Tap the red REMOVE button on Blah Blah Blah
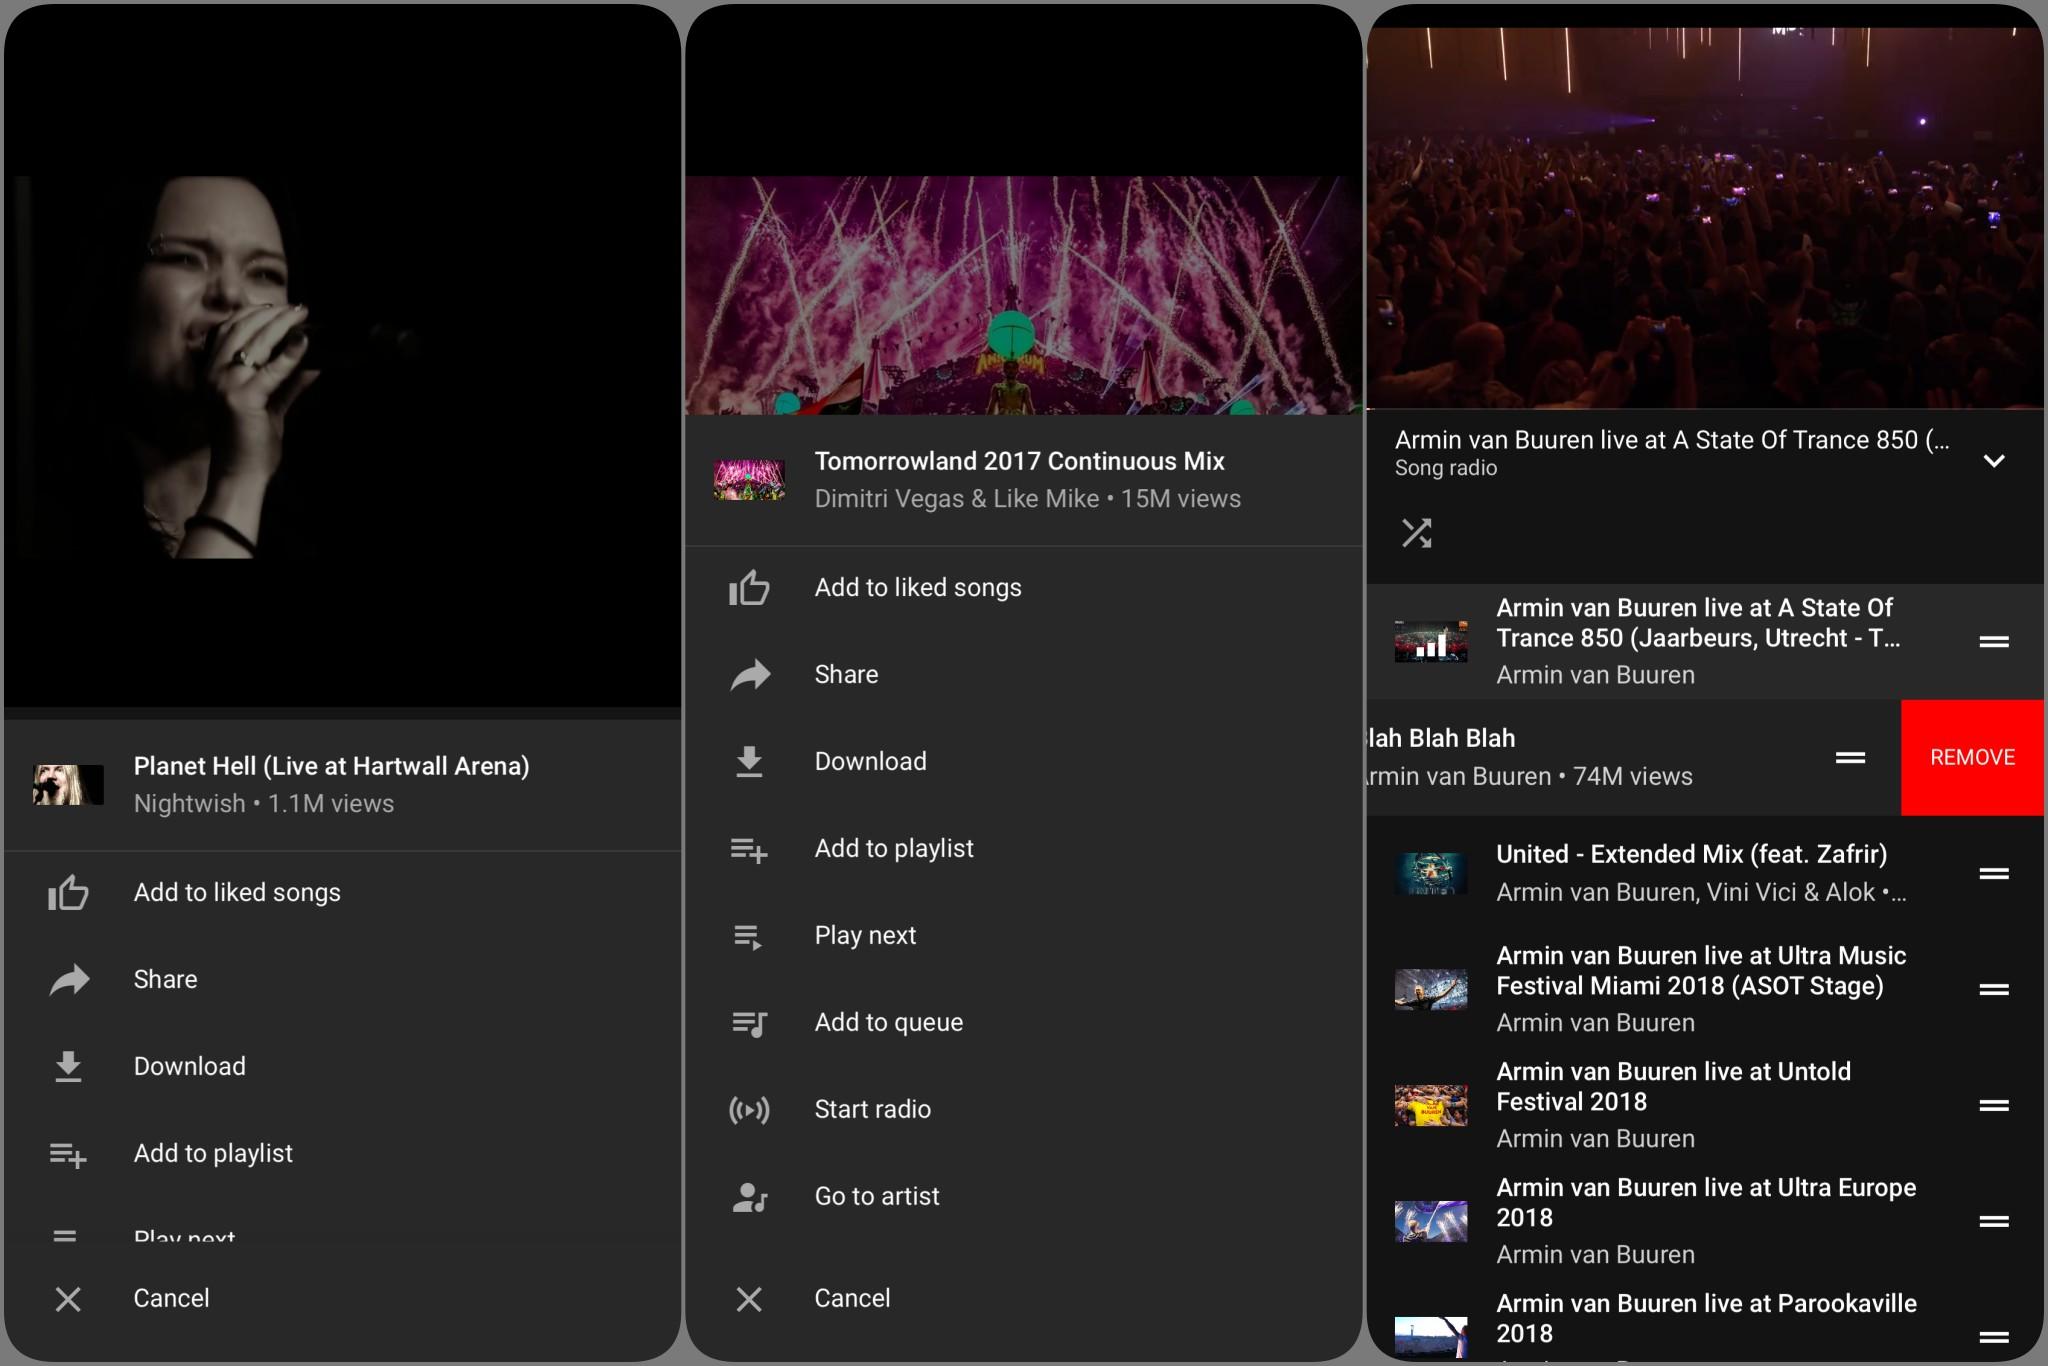Screen dimensions: 2048x1366 click(1972, 757)
